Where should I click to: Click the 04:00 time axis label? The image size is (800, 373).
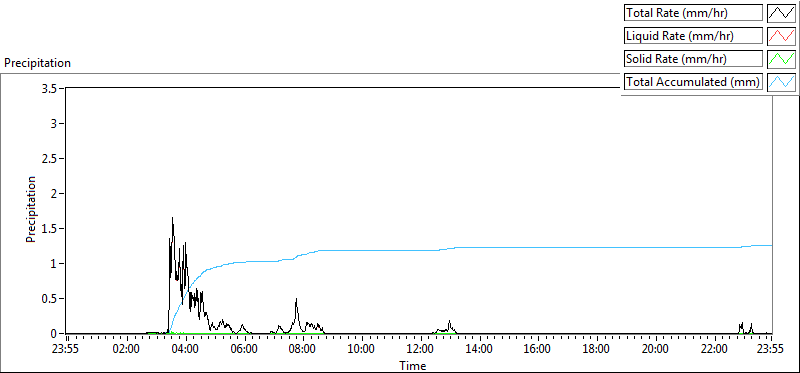click(x=185, y=350)
